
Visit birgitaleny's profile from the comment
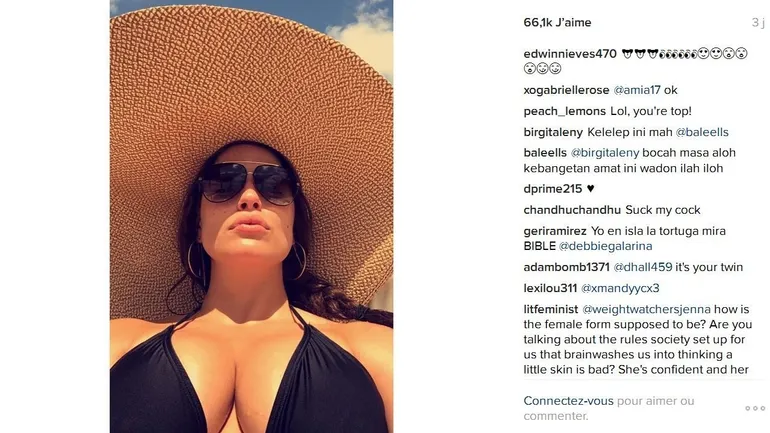553,132
